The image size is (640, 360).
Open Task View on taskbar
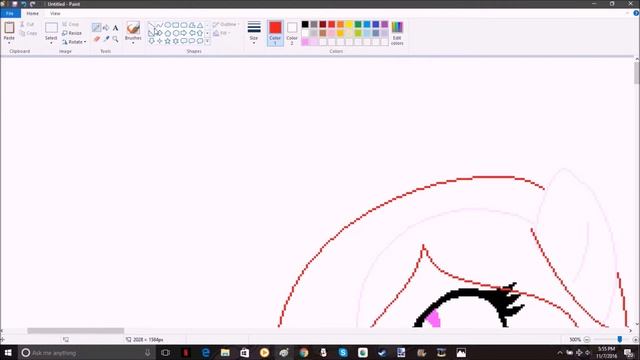point(165,353)
